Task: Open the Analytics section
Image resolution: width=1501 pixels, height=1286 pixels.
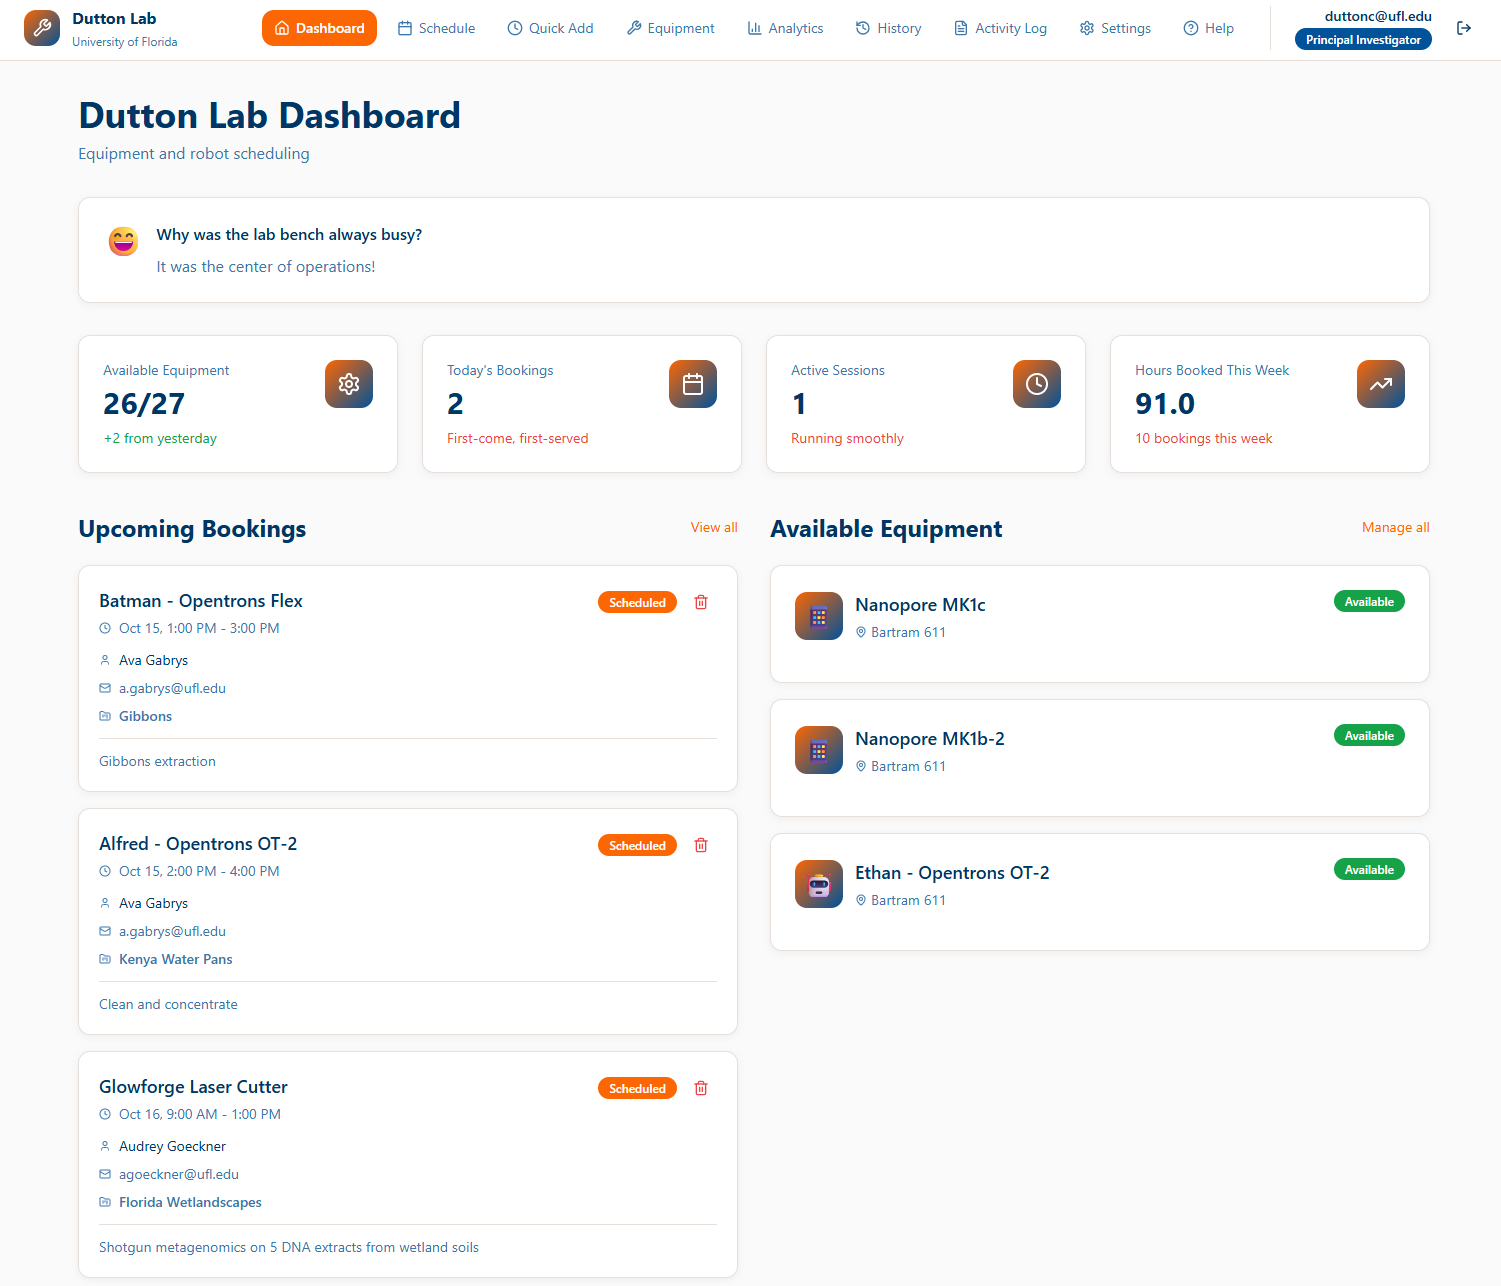Action: (x=785, y=28)
